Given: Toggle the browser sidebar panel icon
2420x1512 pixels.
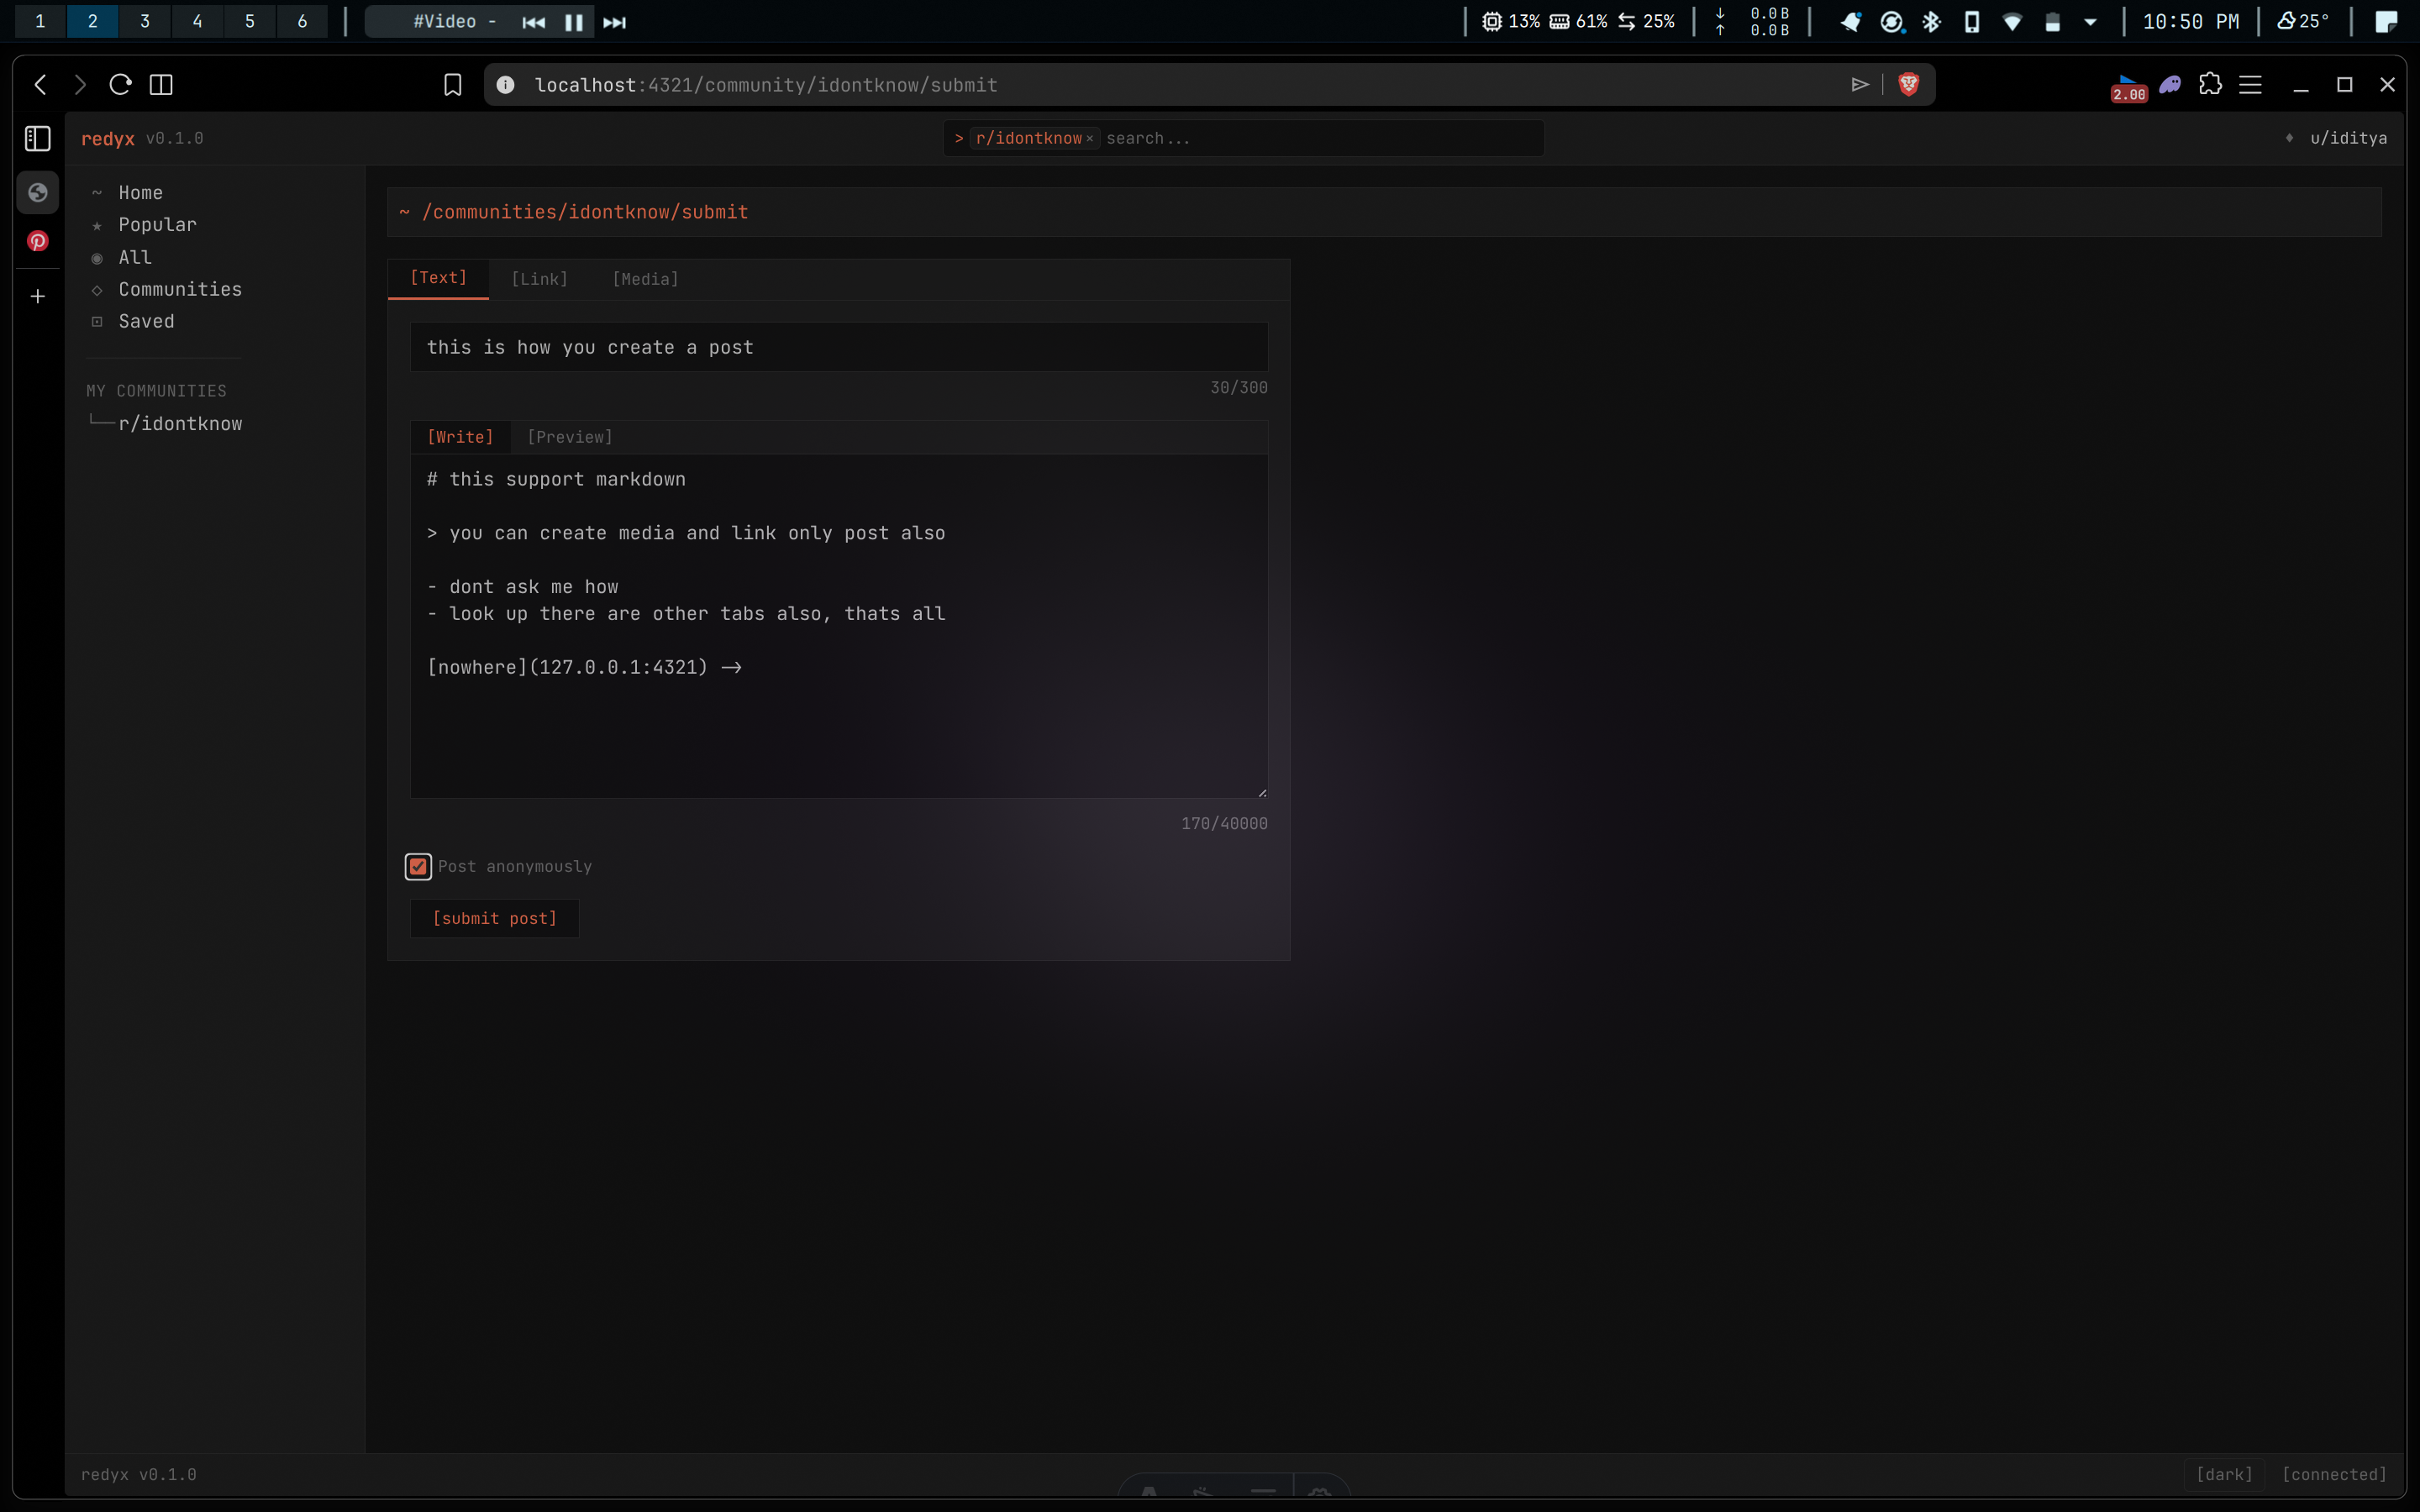Looking at the screenshot, I should click(x=37, y=138).
